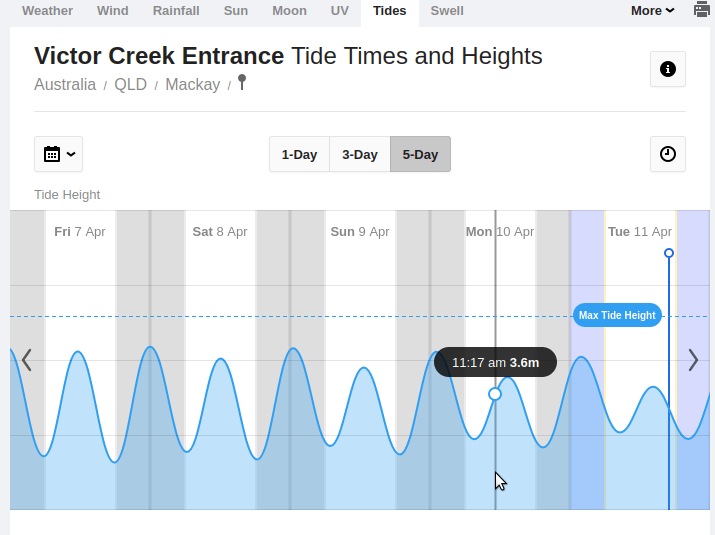
Task: Open the QLD breadcrumb link
Action: point(130,85)
